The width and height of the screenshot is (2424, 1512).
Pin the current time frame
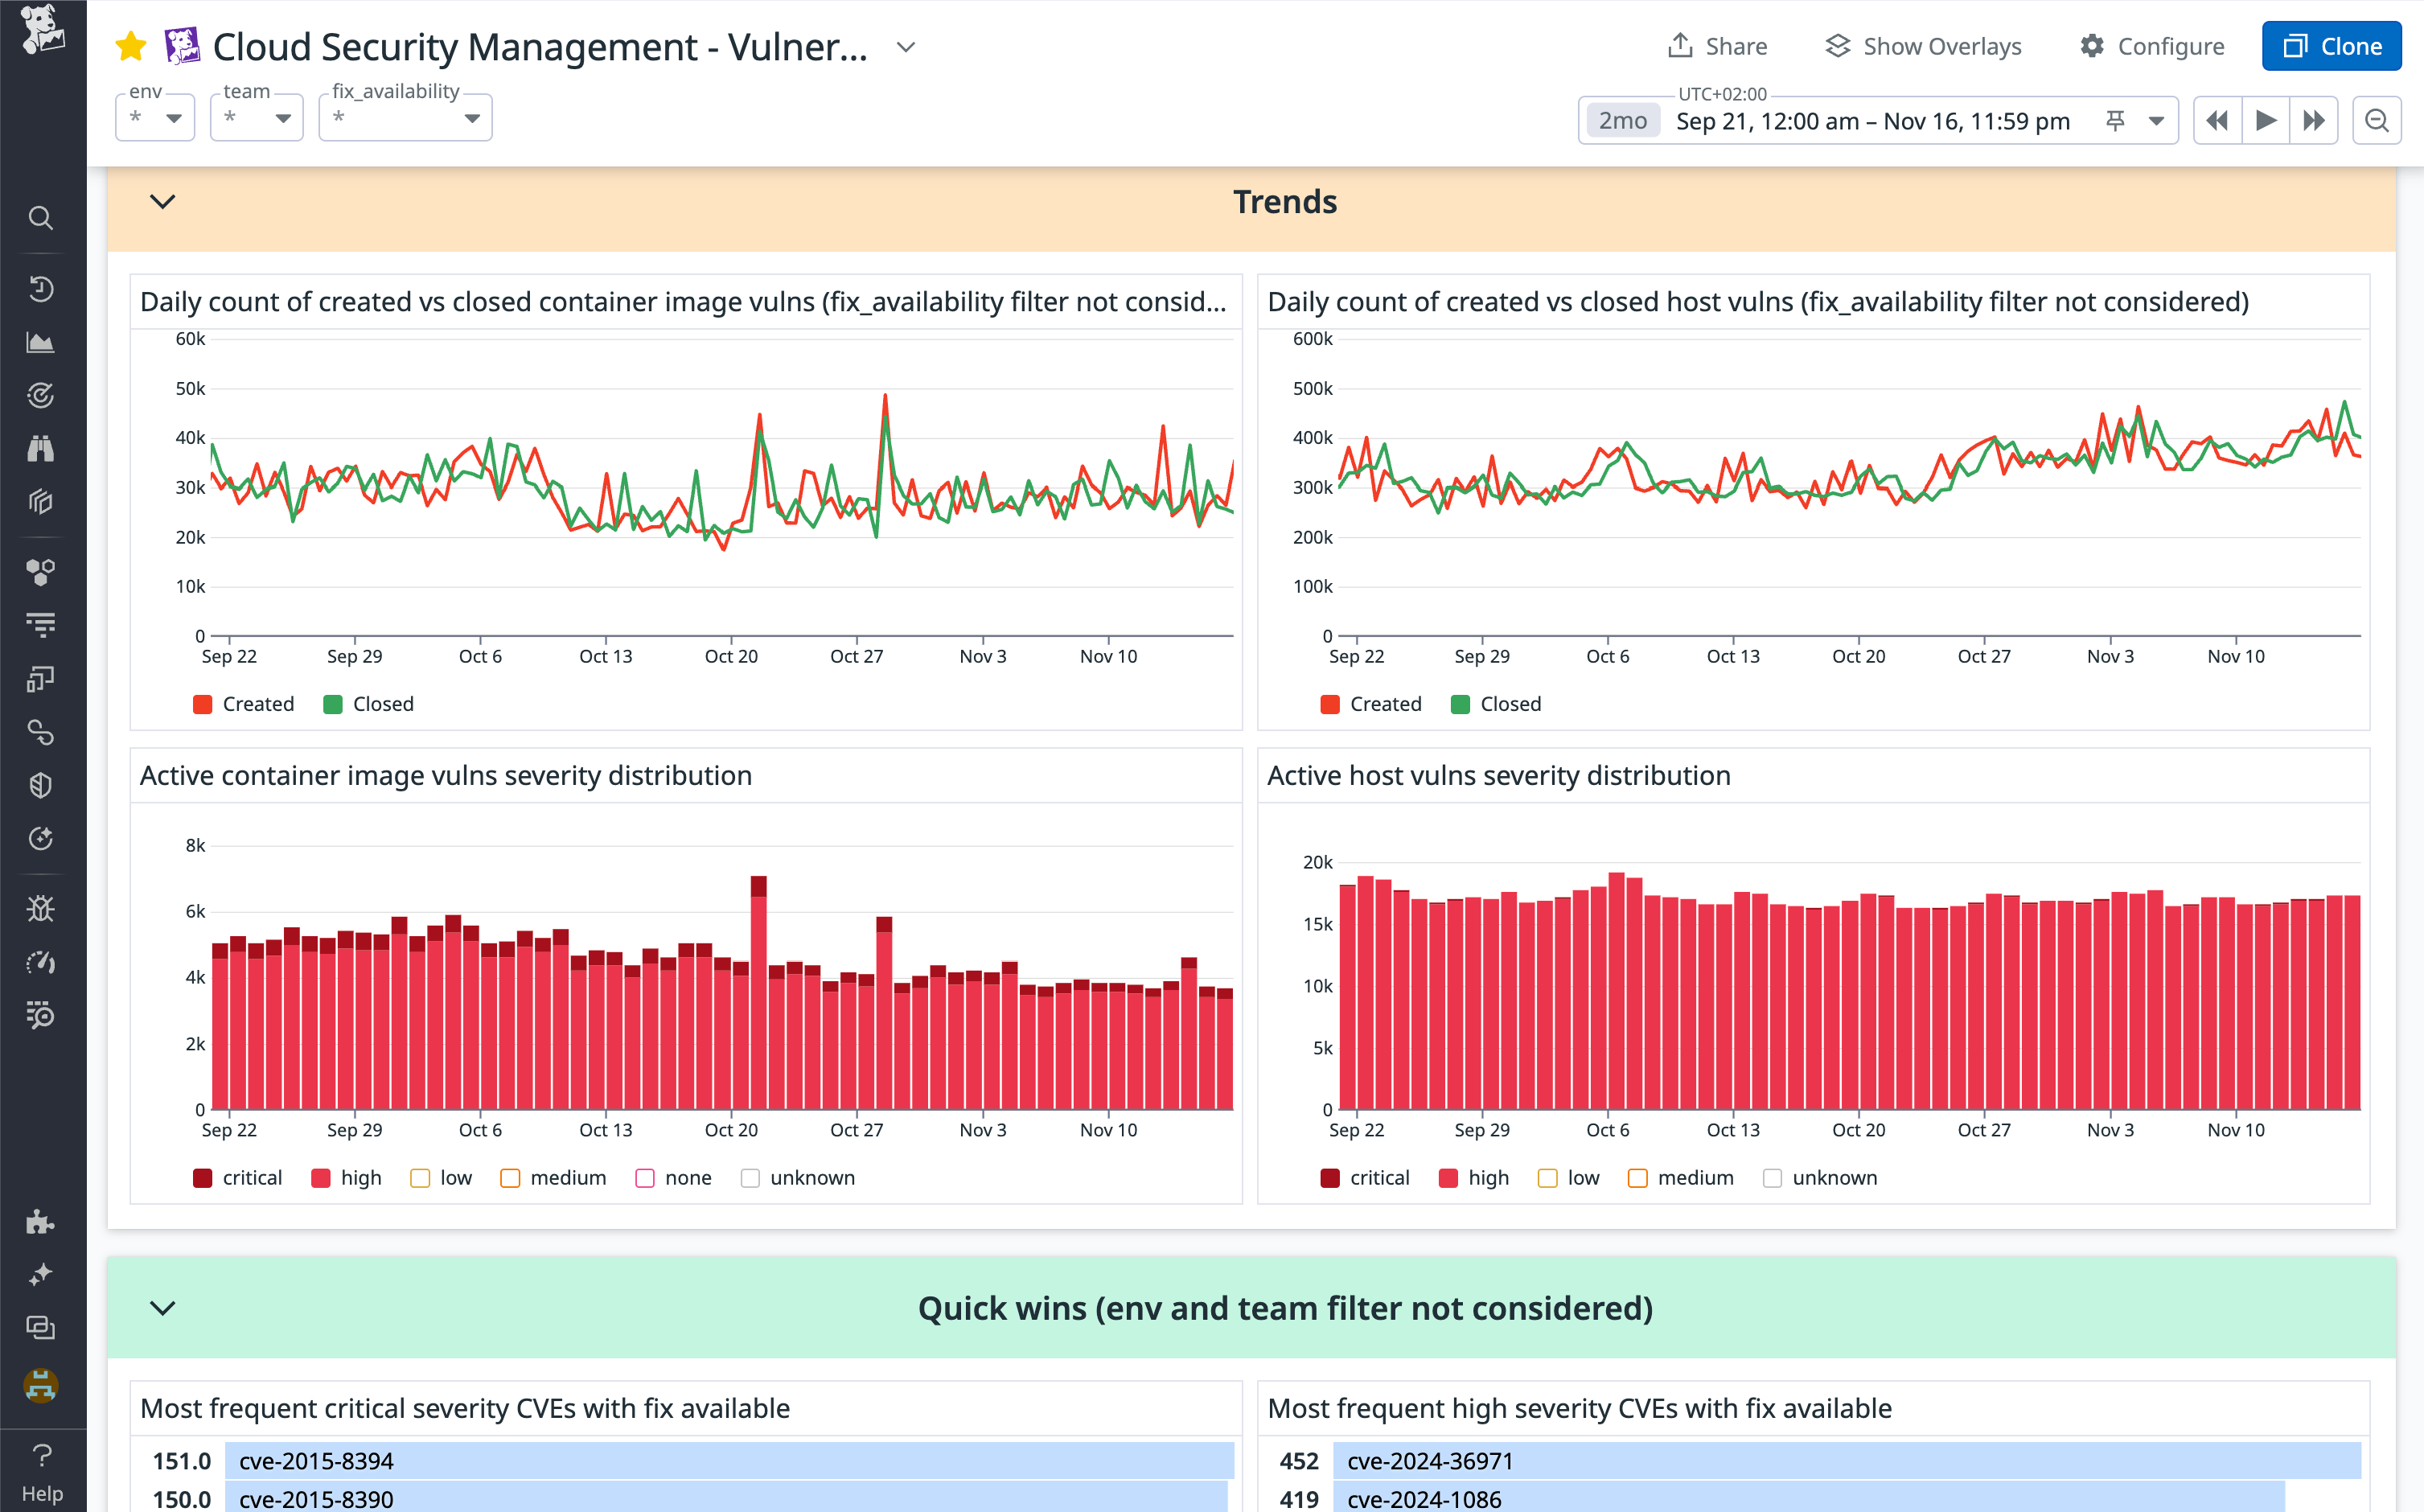(x=2114, y=120)
